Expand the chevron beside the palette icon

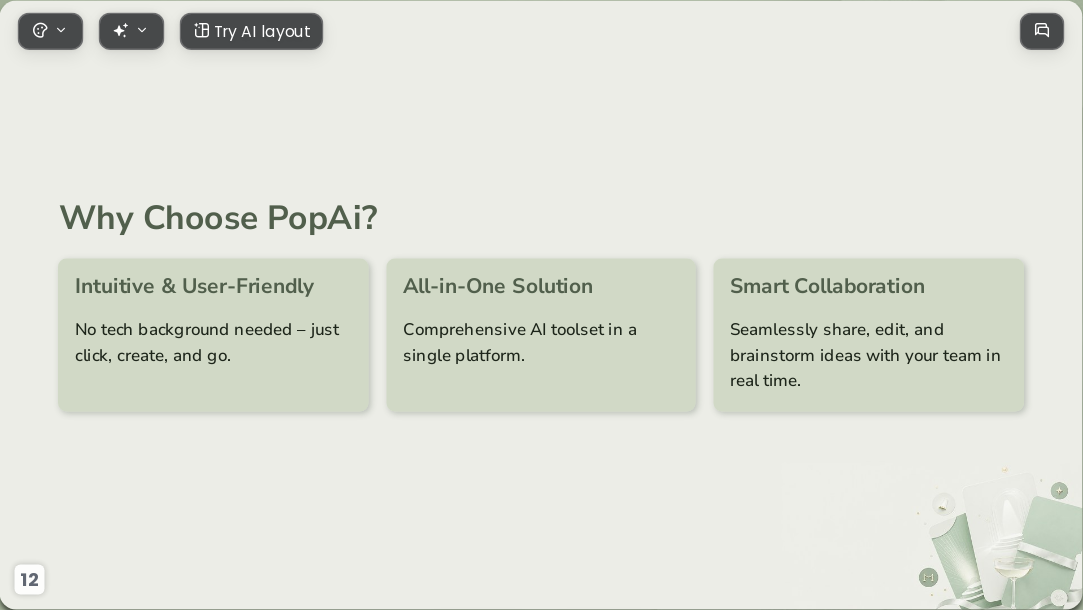pos(61,30)
